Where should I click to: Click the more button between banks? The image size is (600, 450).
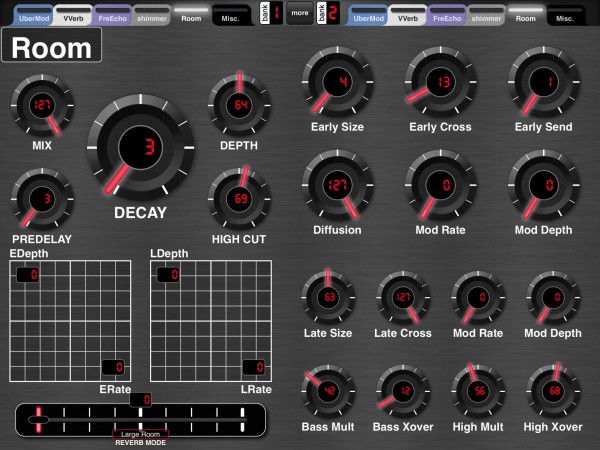[300, 13]
